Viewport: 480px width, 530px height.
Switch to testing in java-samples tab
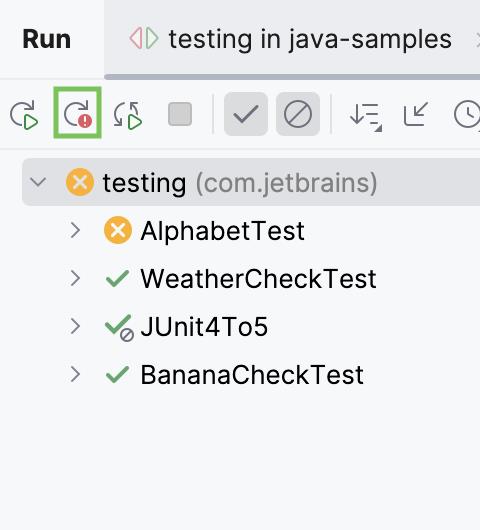292,39
